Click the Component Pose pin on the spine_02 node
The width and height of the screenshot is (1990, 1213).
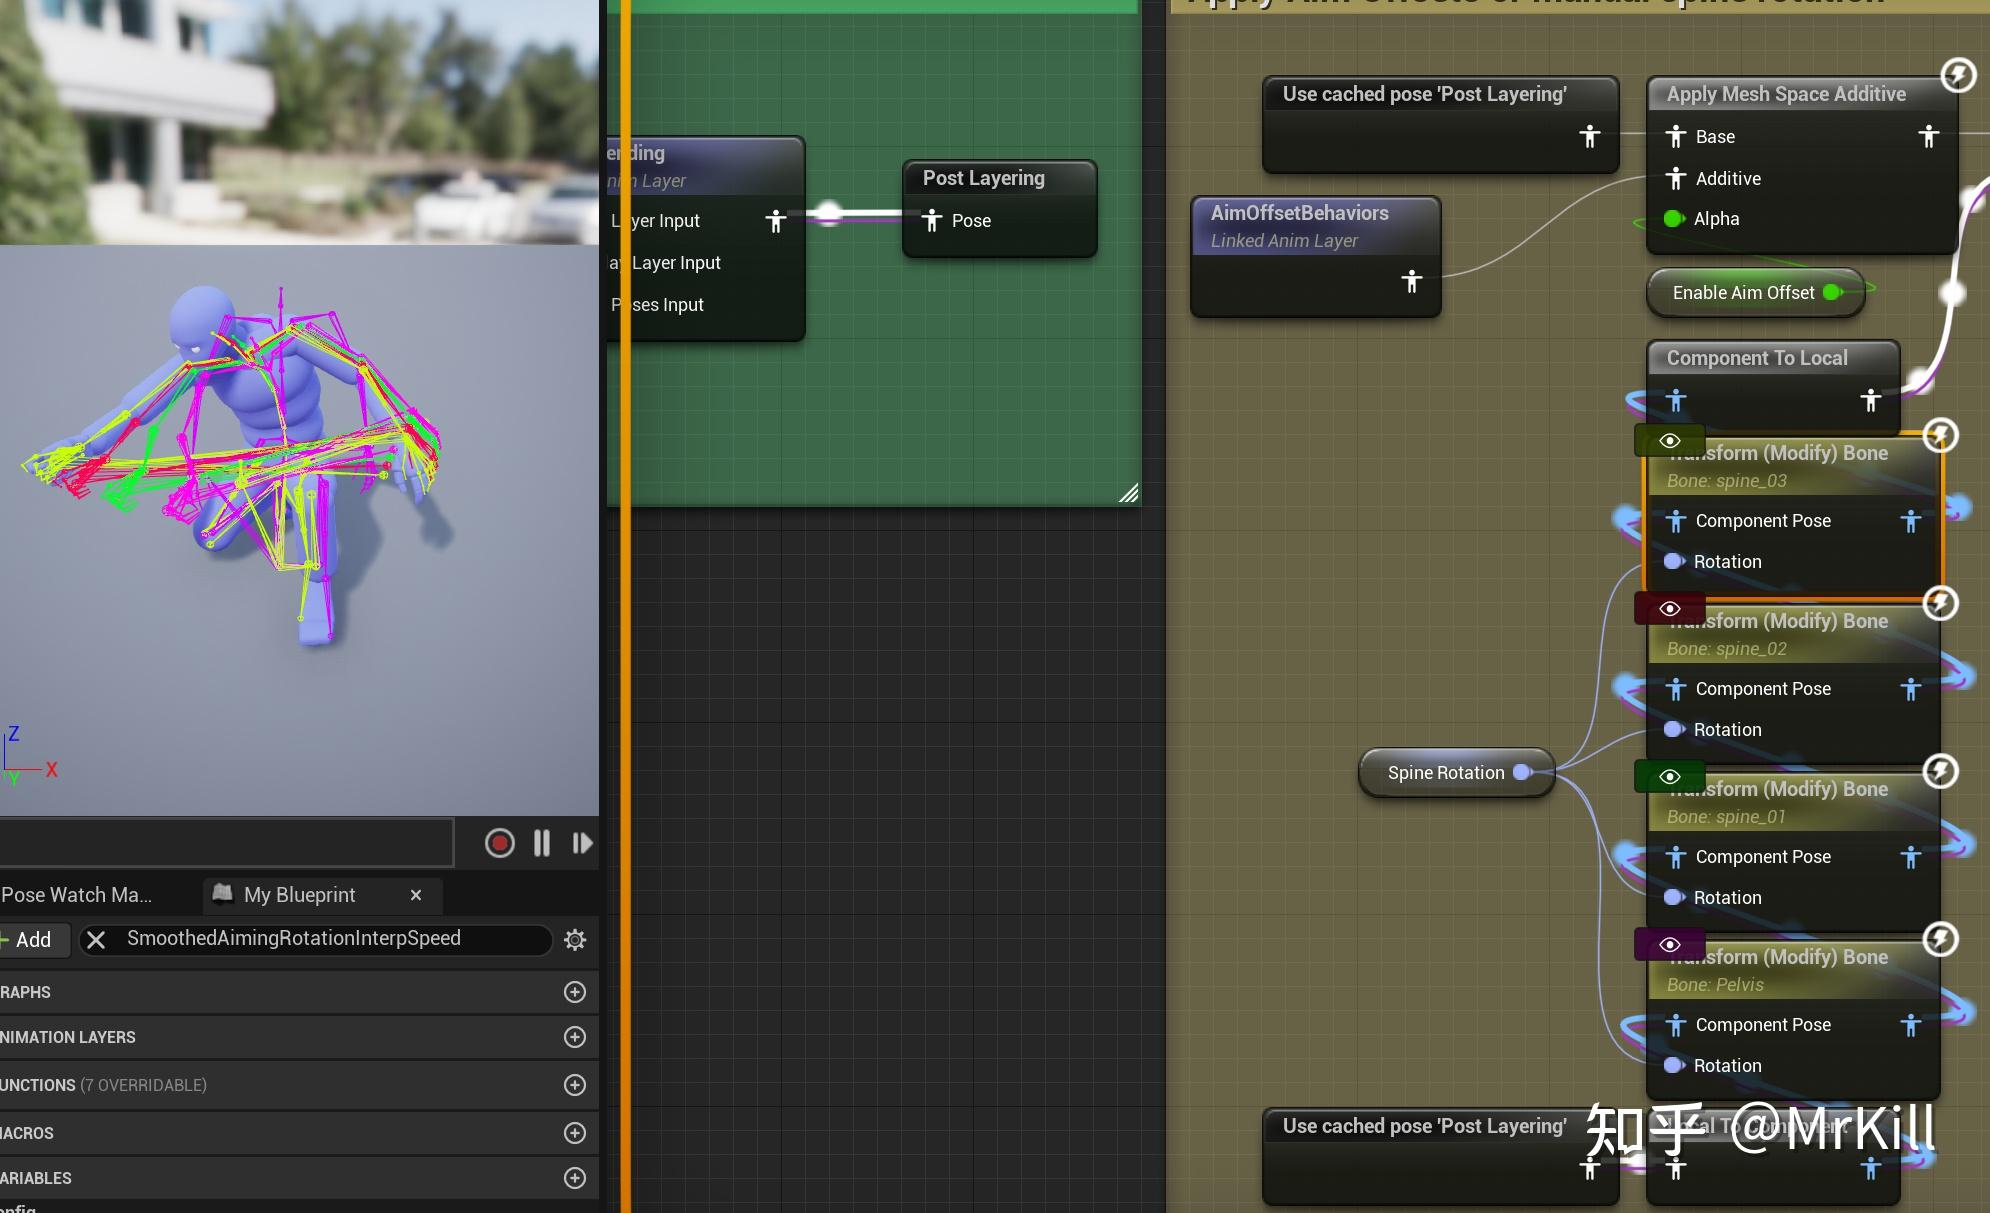(x=1676, y=689)
